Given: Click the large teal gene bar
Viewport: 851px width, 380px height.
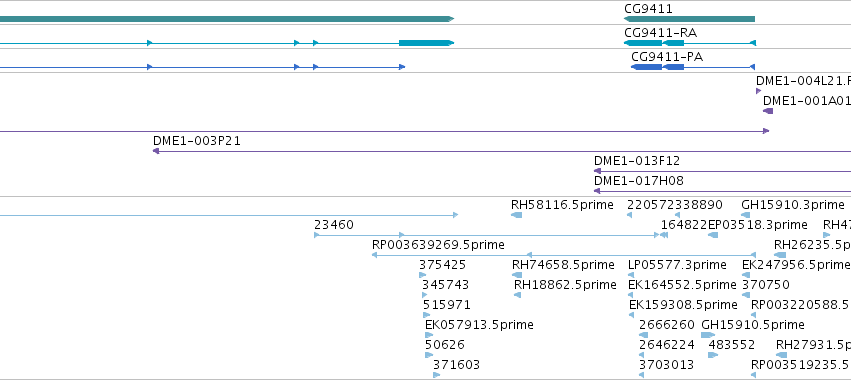Looking at the screenshot, I should (x=227, y=19).
